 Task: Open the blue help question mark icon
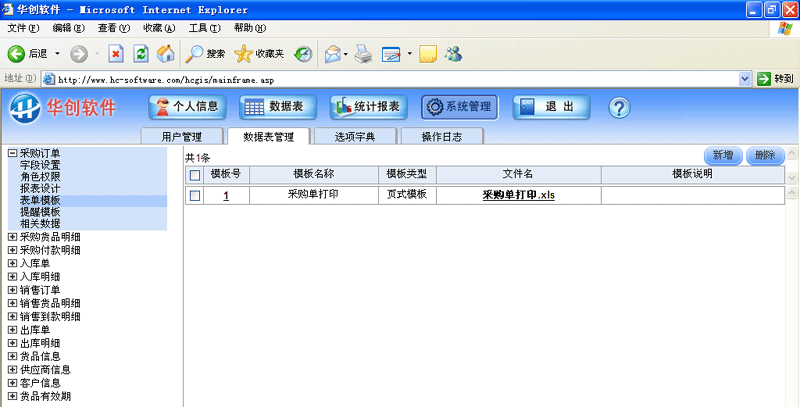tap(619, 107)
